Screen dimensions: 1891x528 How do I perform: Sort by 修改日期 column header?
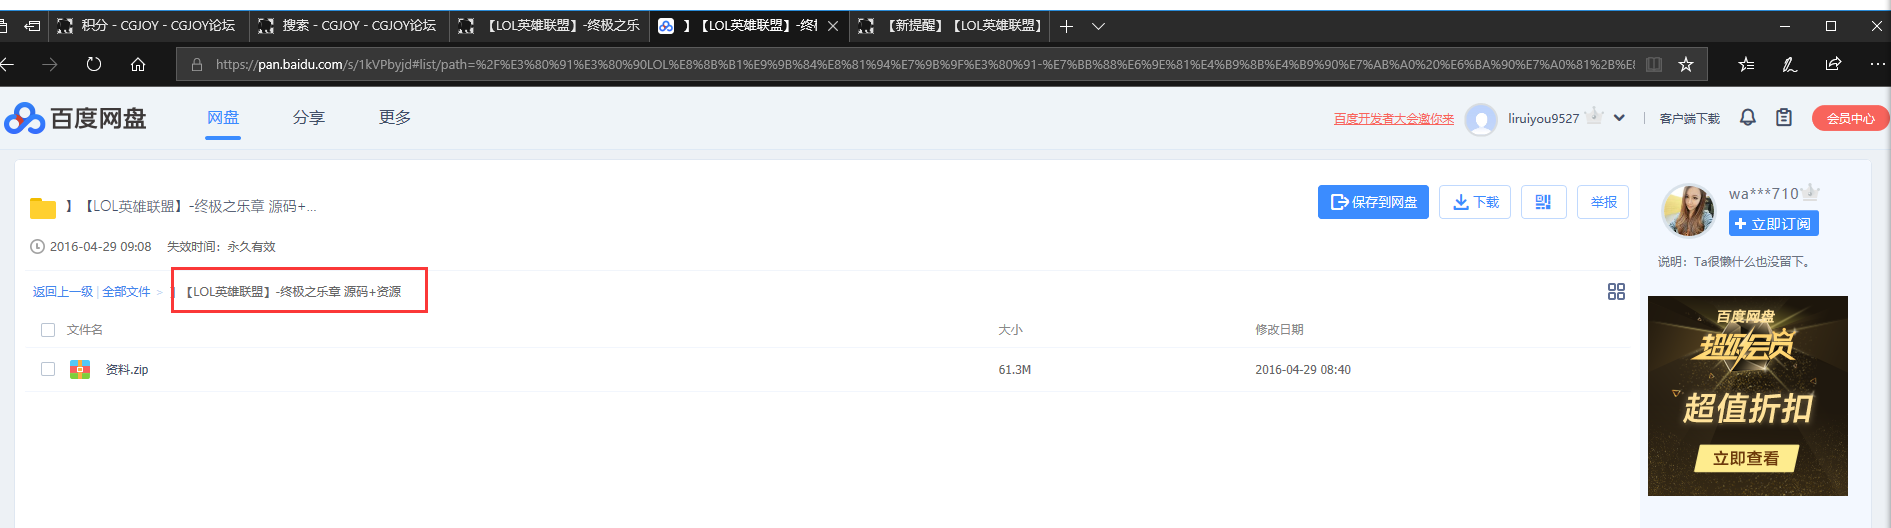[1279, 330]
